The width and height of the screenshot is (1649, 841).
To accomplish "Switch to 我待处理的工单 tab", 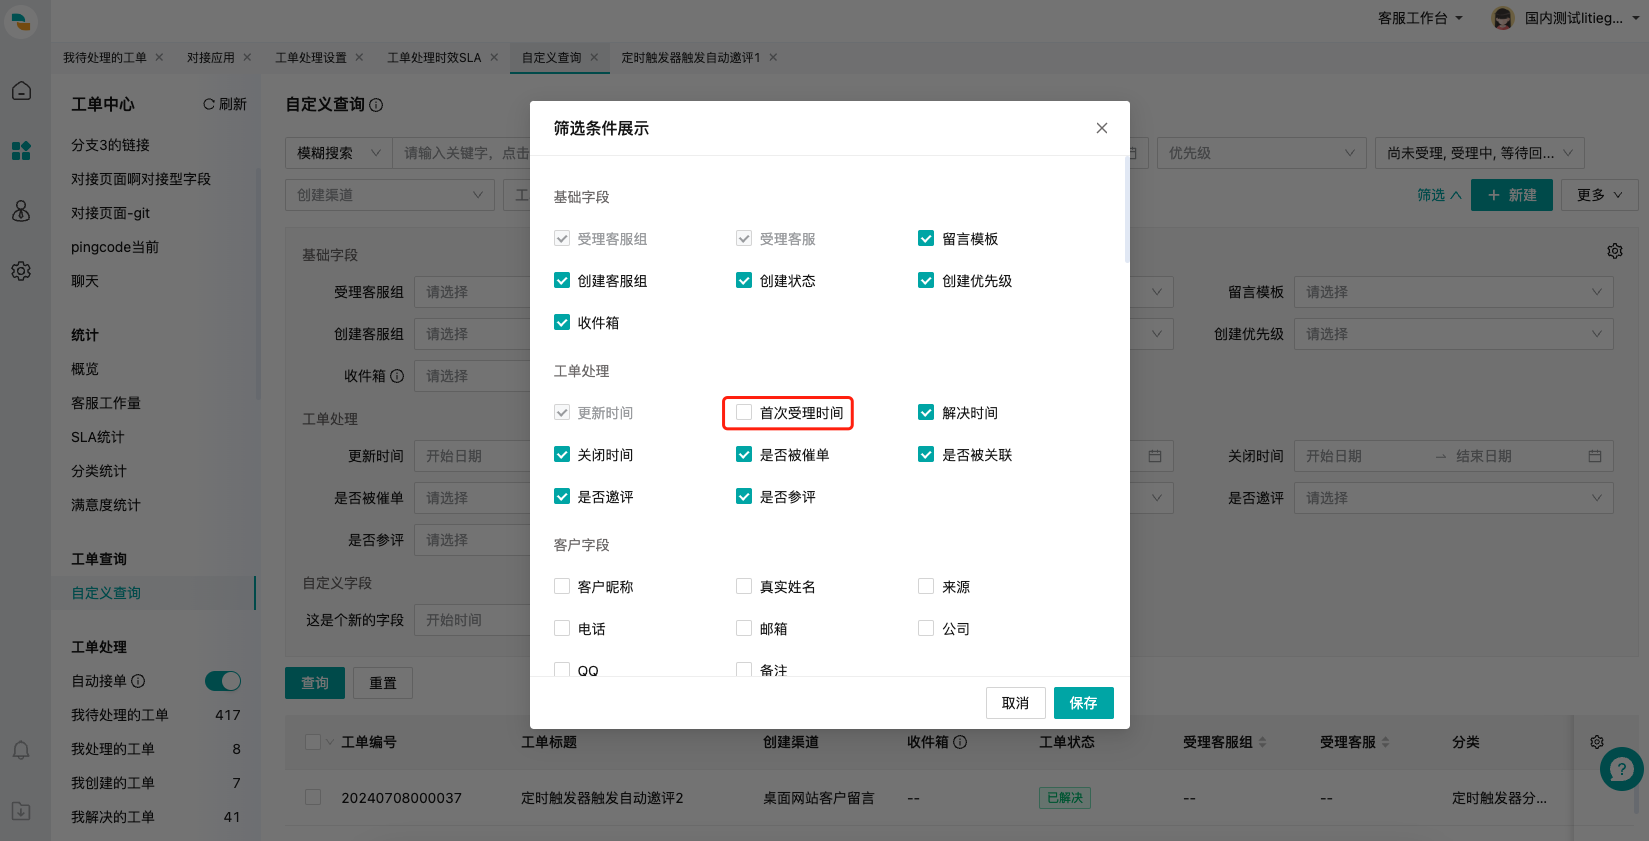I will click(x=104, y=57).
